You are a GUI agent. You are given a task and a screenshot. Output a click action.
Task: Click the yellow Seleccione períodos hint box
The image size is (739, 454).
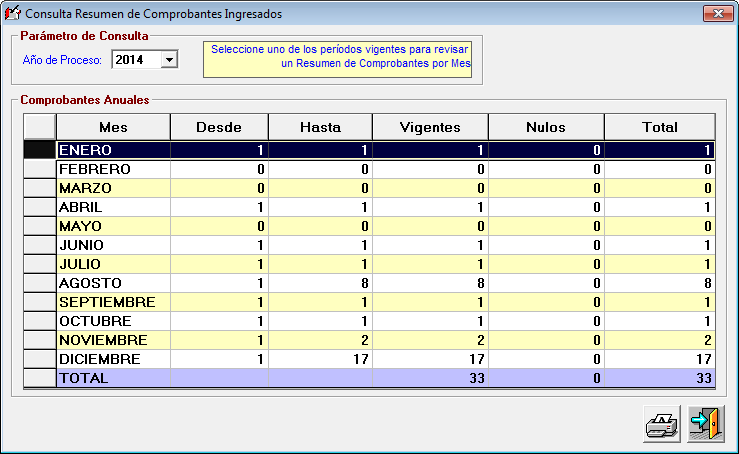click(x=337, y=60)
